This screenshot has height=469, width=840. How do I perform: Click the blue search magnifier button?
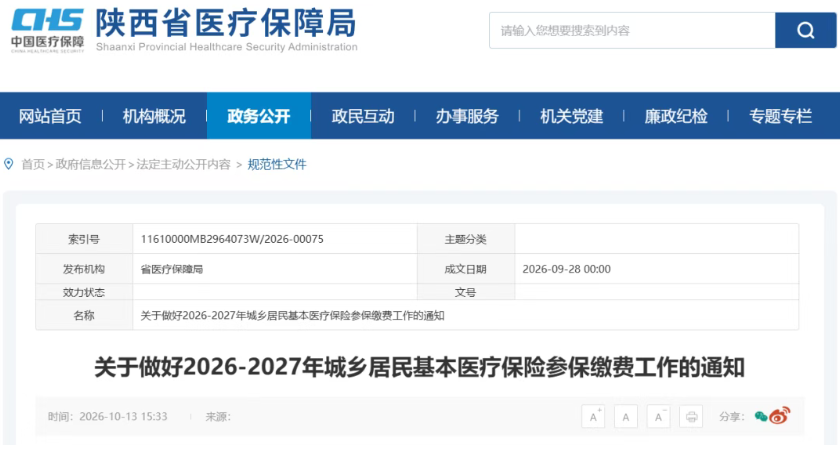[805, 31]
